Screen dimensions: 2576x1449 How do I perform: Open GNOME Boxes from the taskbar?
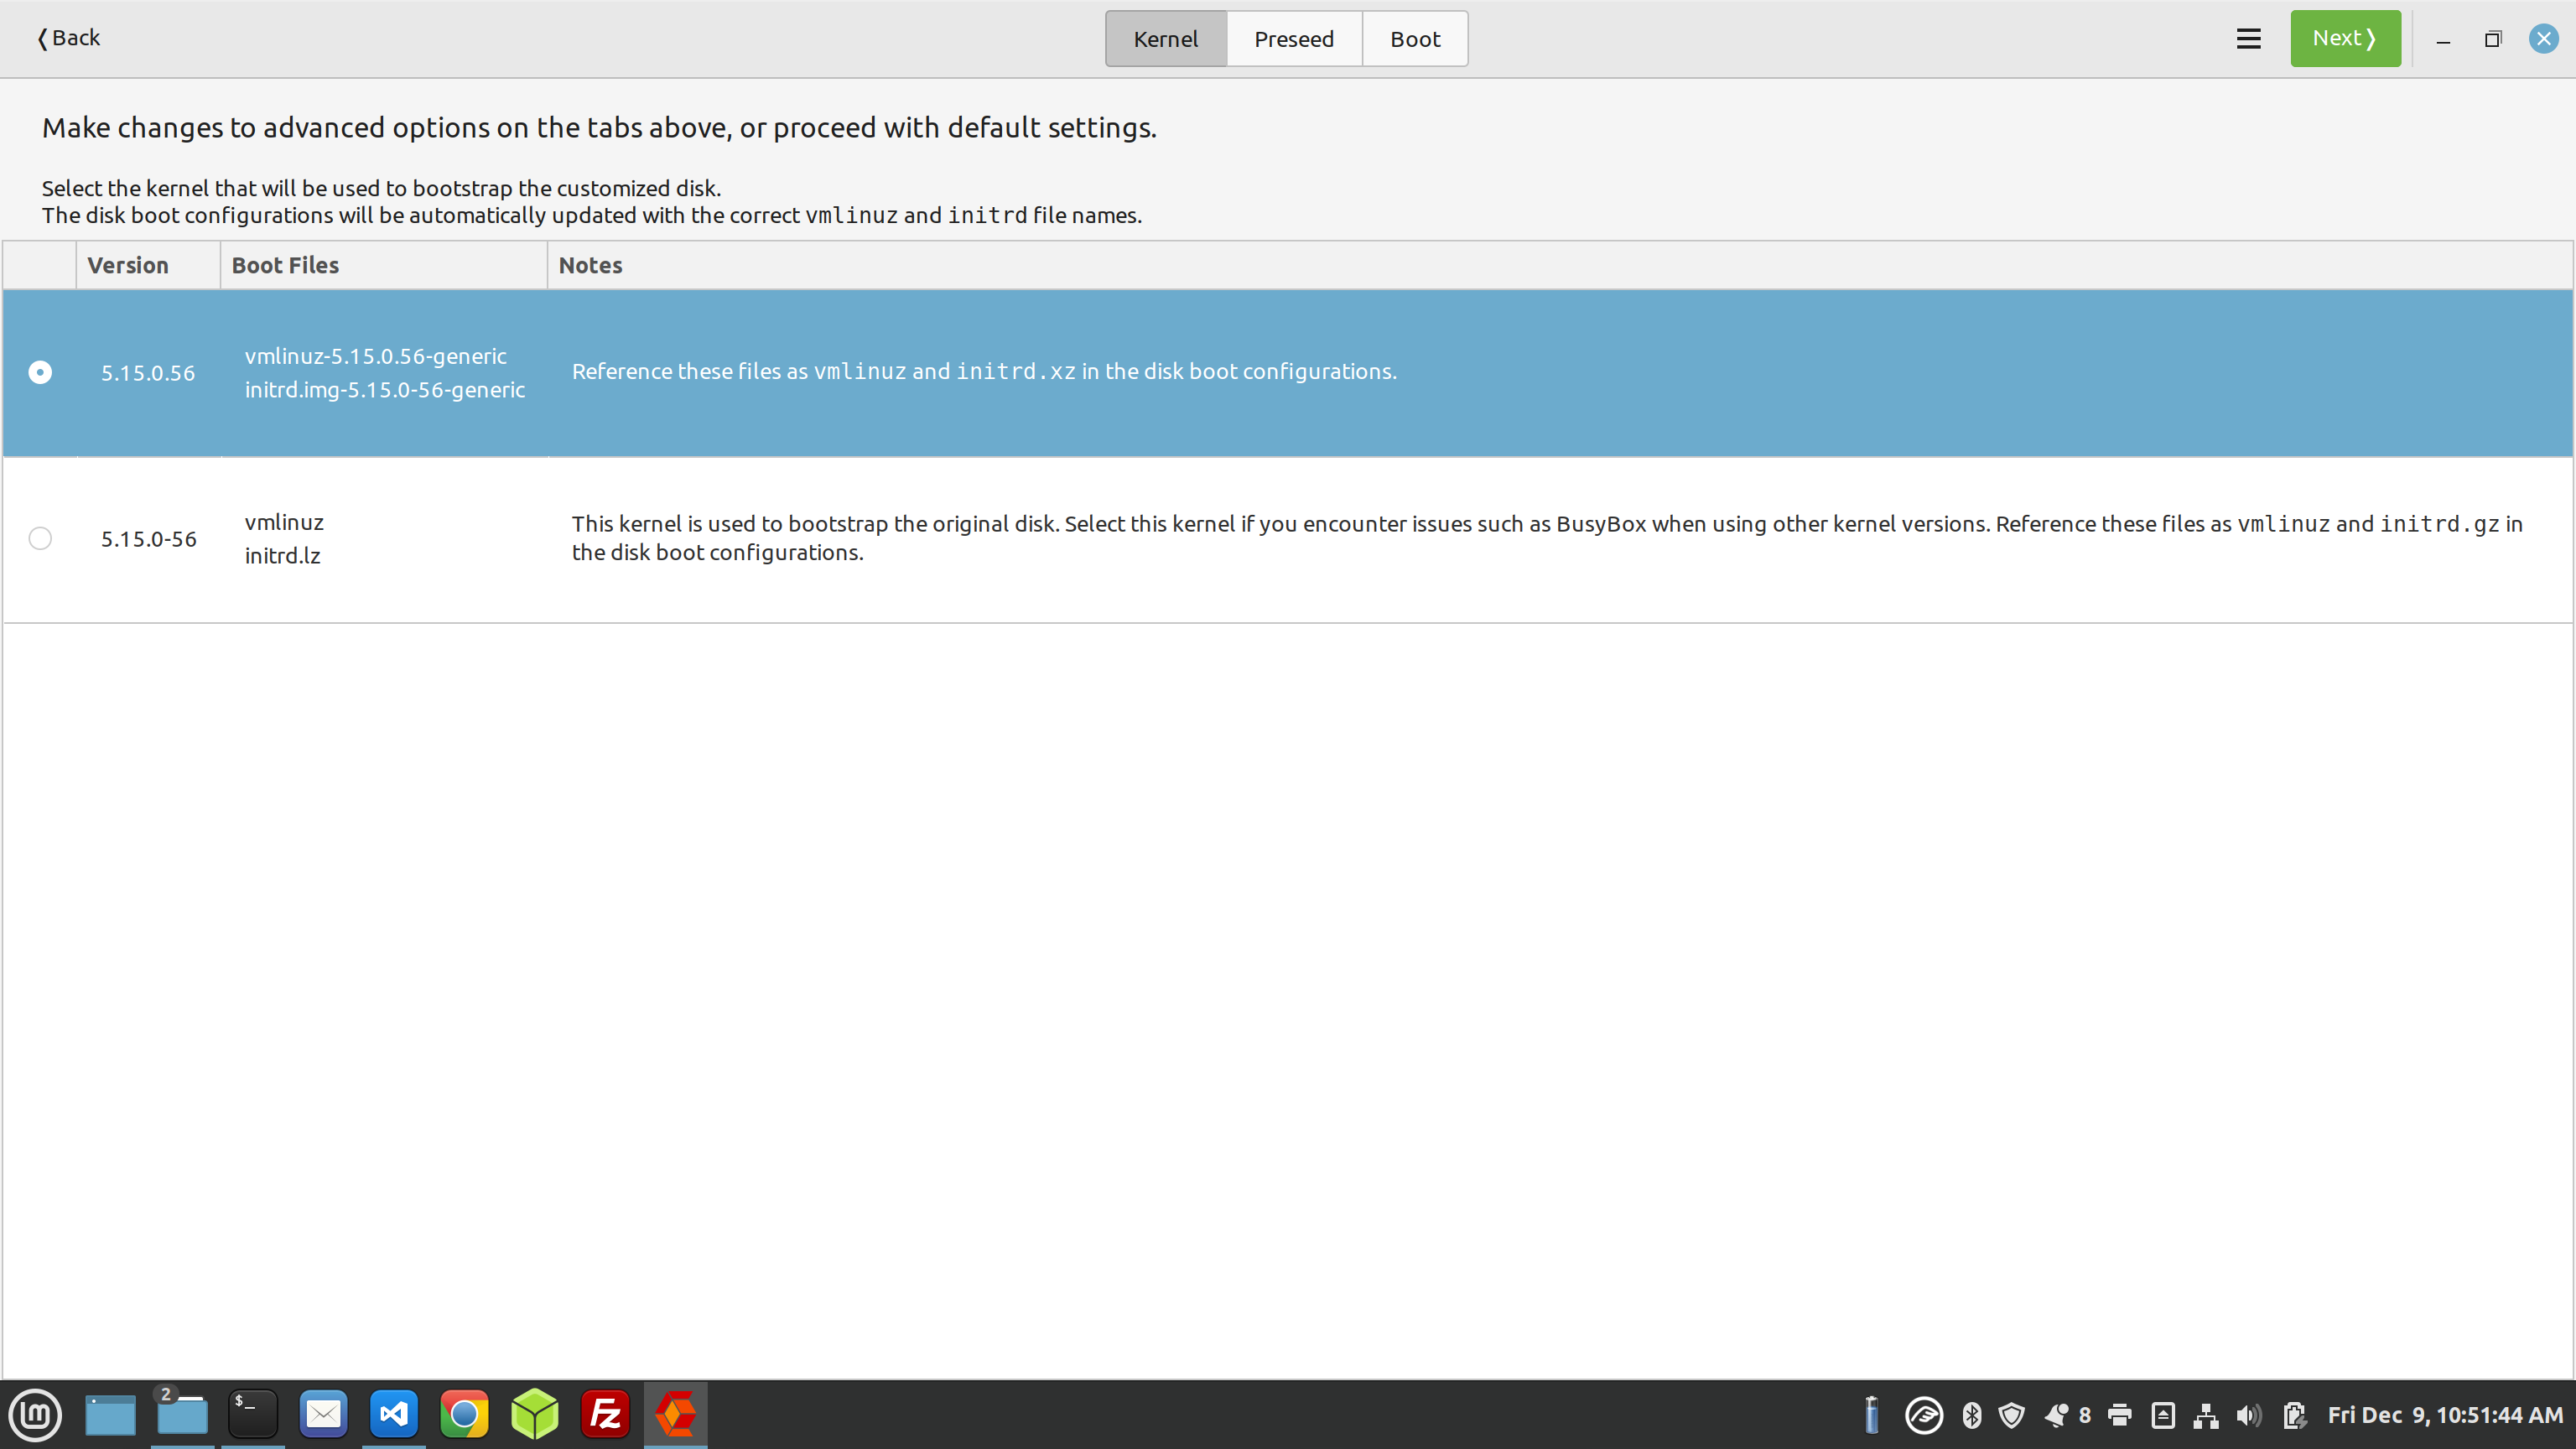(534, 1414)
